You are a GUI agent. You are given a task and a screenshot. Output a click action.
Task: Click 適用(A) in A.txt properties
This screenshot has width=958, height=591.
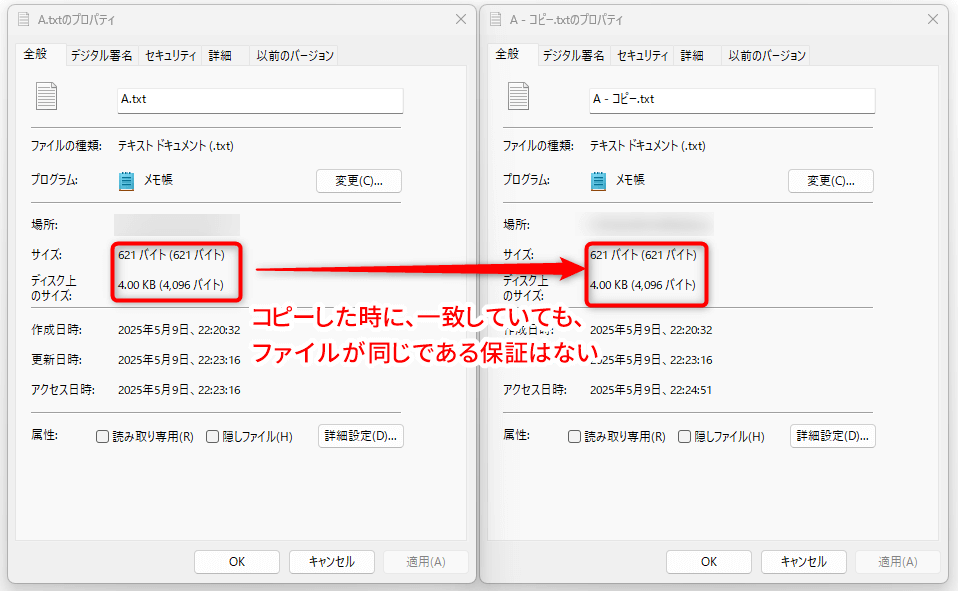pos(426,562)
